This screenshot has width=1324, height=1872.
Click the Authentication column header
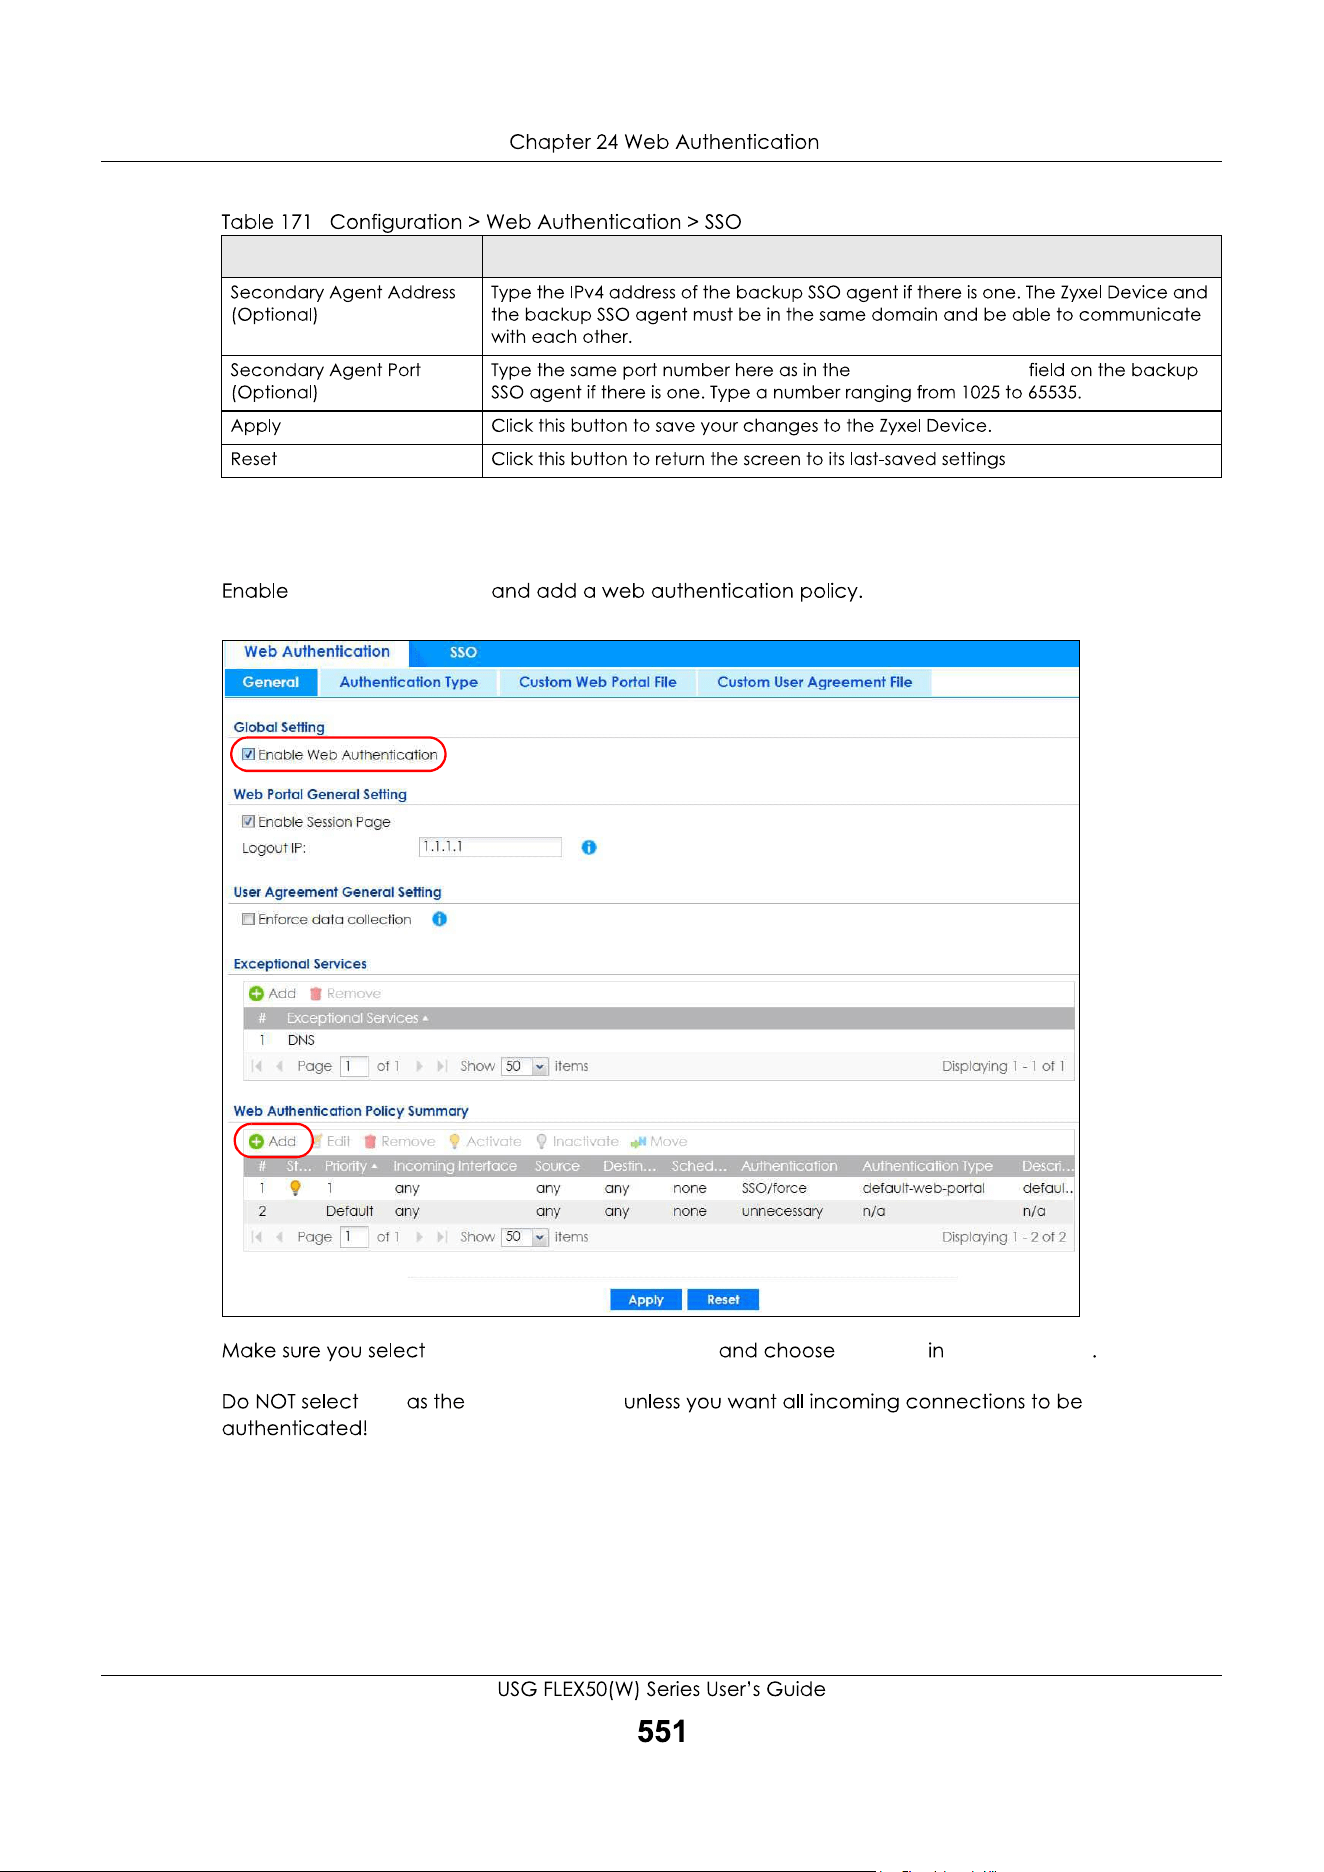(789, 1166)
